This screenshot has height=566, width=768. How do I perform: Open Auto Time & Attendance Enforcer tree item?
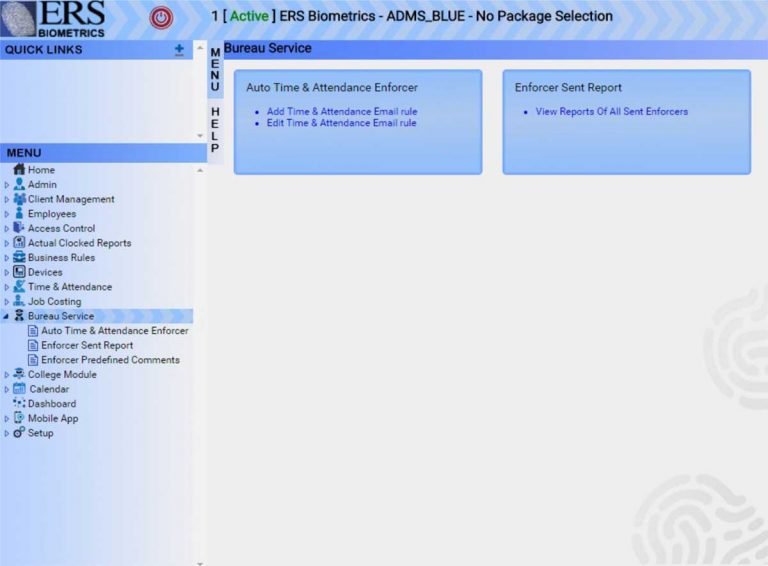click(115, 331)
